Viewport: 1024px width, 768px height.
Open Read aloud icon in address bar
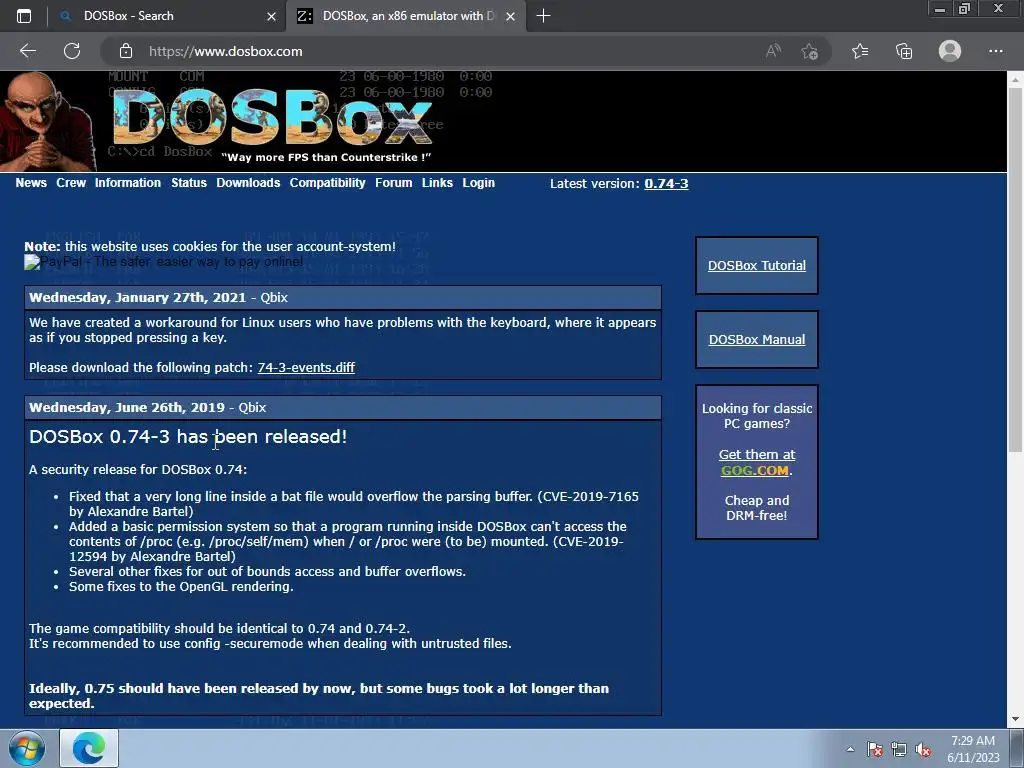click(773, 51)
